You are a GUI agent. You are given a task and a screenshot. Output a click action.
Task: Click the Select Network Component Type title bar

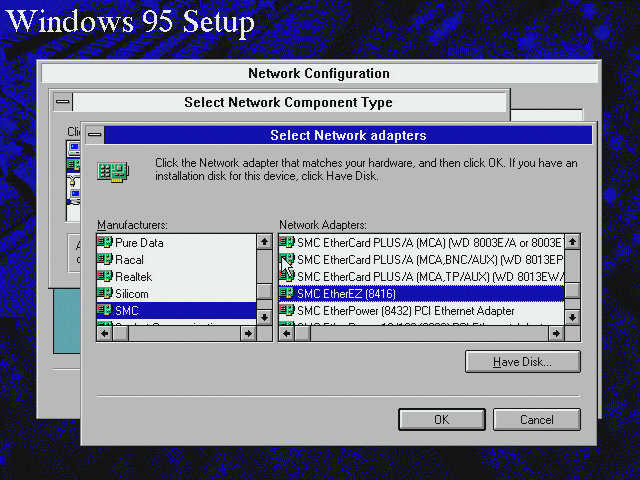288,102
